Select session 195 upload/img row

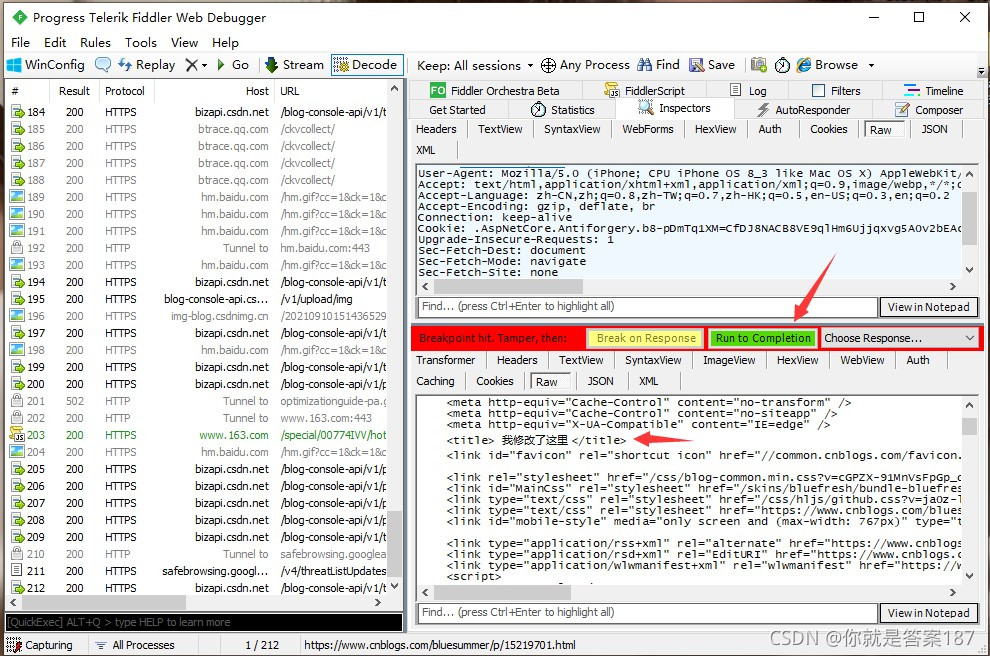[x=198, y=299]
